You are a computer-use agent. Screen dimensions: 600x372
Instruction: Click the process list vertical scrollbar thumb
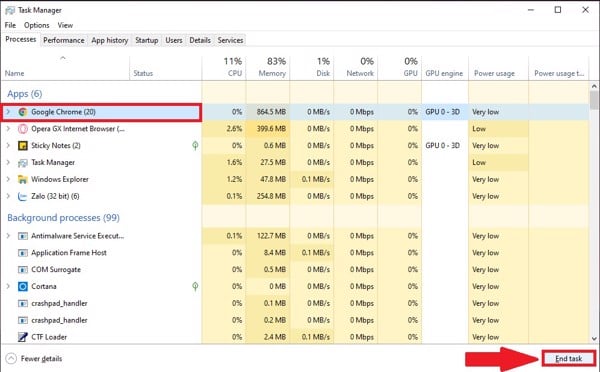point(594,100)
